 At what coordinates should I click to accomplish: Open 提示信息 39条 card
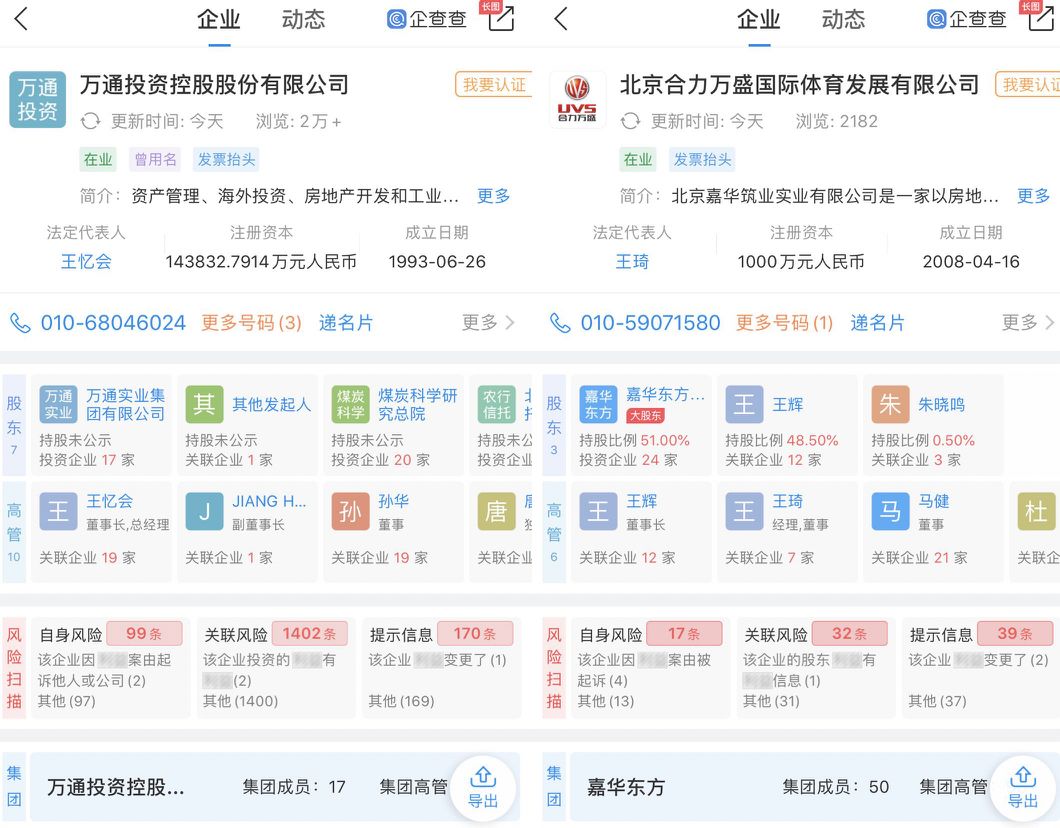tap(981, 667)
